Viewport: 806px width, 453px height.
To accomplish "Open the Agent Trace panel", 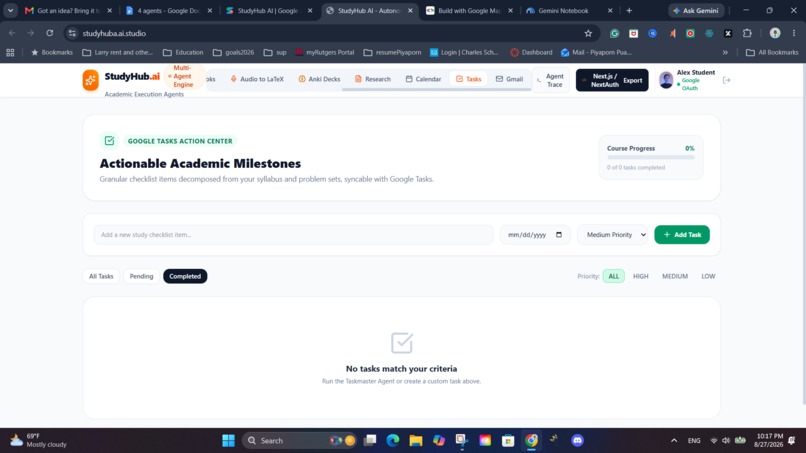I will (x=551, y=80).
